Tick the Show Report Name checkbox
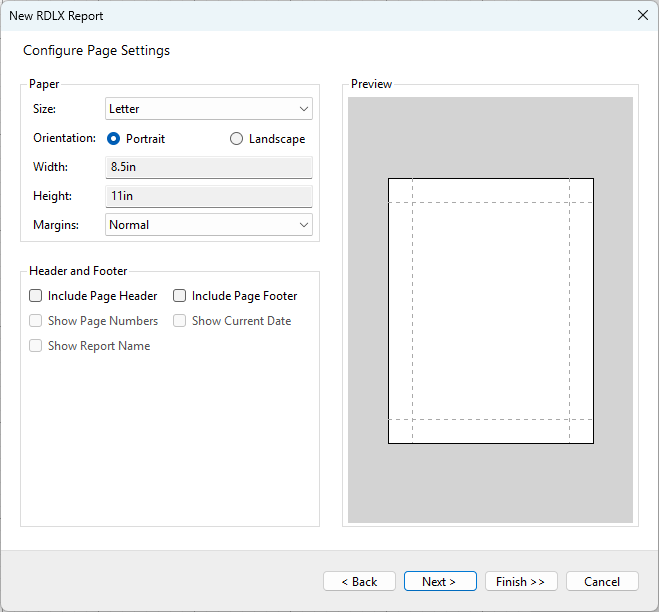This screenshot has height=612, width=659. click(36, 346)
